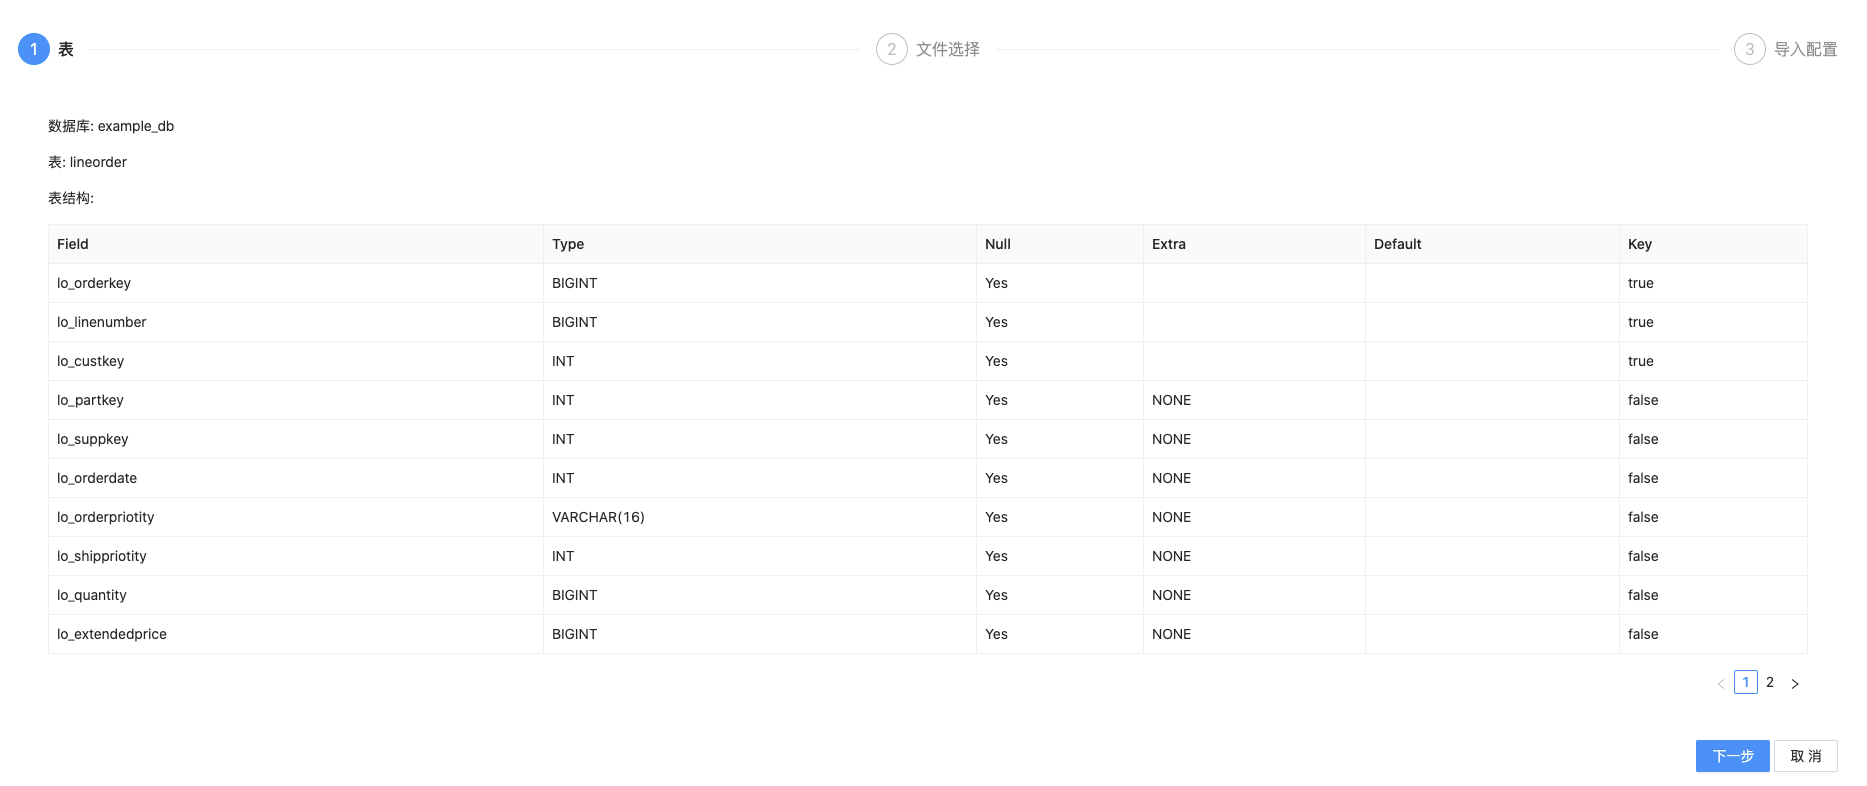This screenshot has height=786, width=1867.
Task: Select pagination page 2
Action: (1770, 682)
